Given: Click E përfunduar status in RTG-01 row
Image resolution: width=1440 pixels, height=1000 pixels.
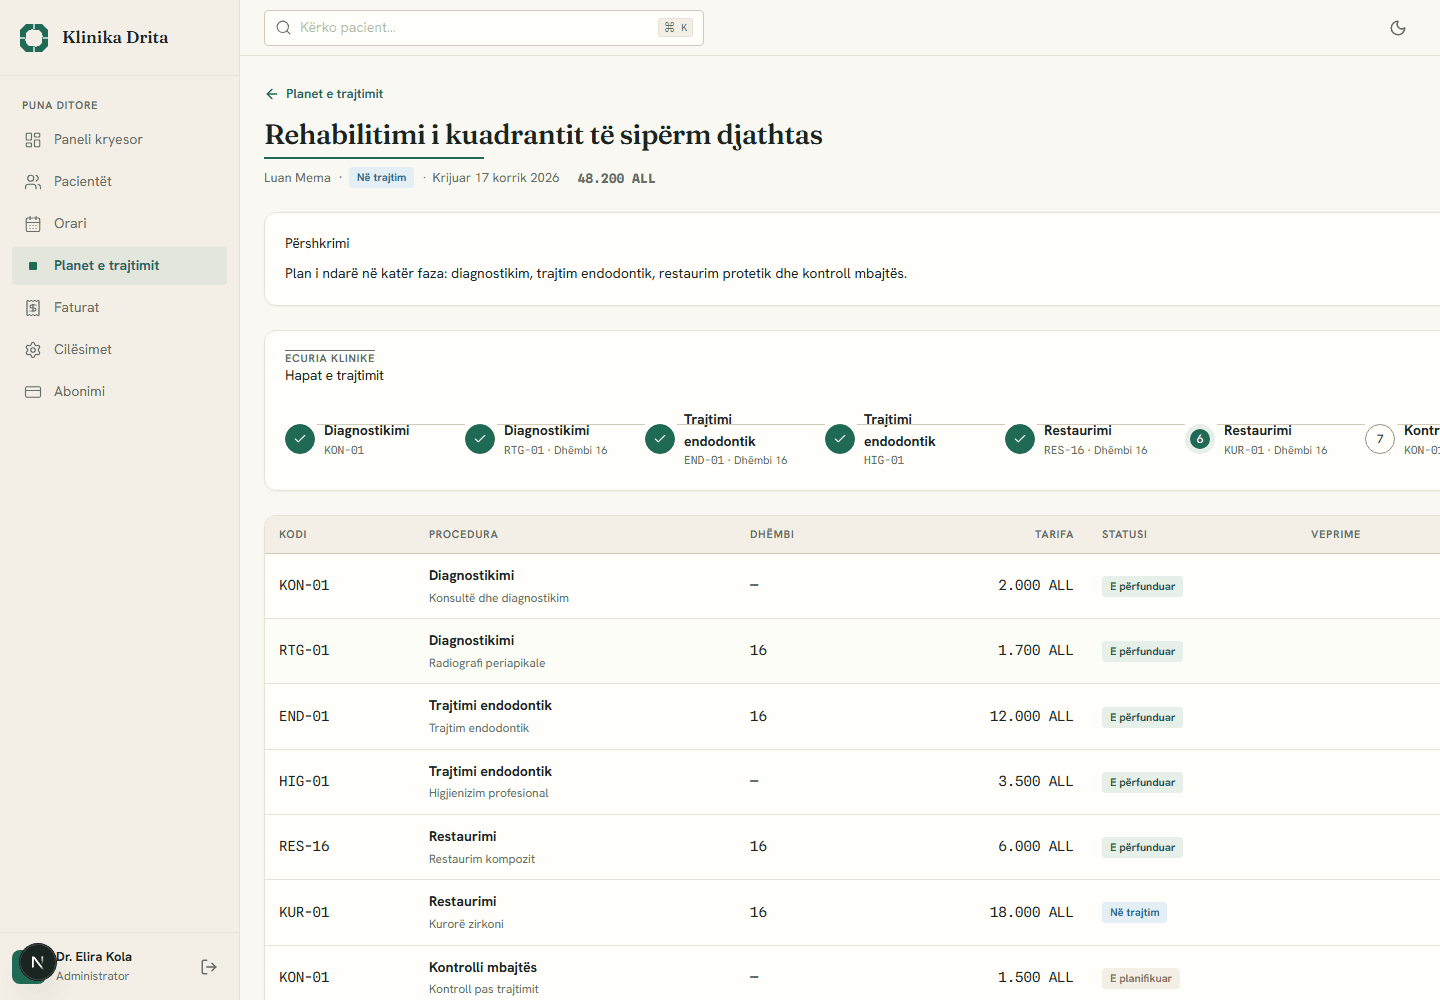Looking at the screenshot, I should coord(1142,652).
